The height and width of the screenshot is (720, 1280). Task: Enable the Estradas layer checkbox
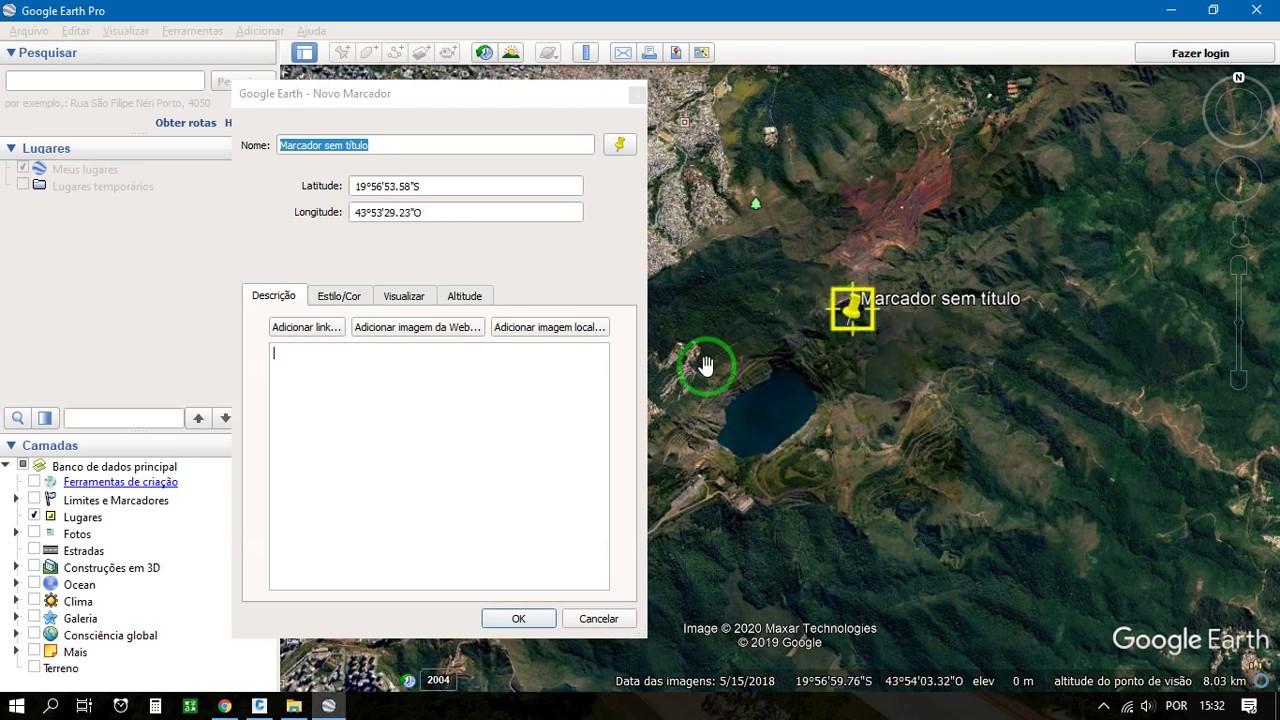[34, 550]
